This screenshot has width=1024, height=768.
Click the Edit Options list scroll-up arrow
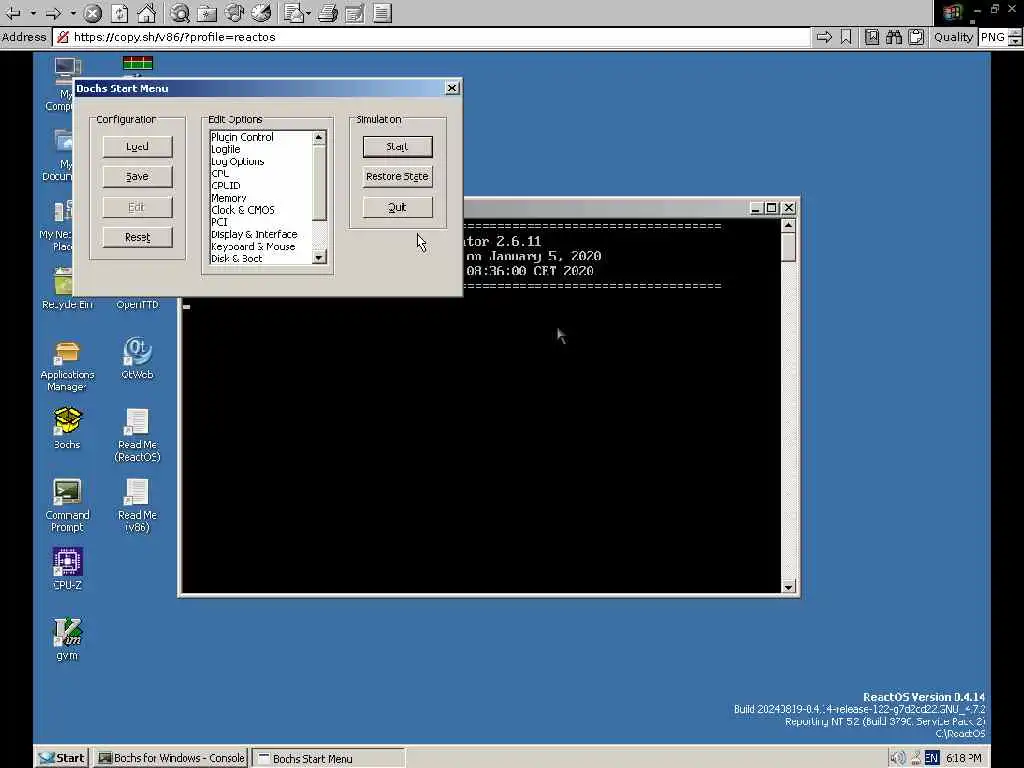(x=319, y=137)
